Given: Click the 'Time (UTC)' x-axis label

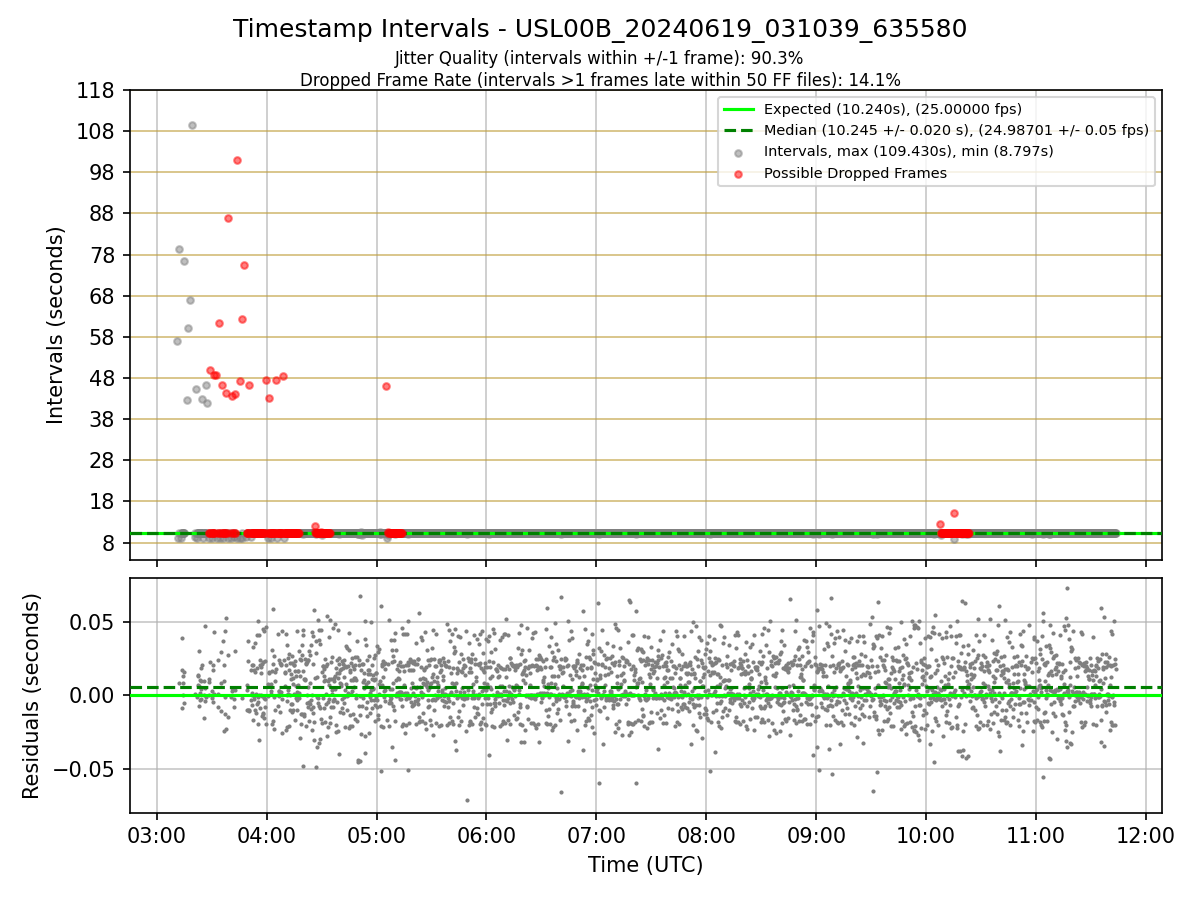Looking at the screenshot, I should coord(645,864).
